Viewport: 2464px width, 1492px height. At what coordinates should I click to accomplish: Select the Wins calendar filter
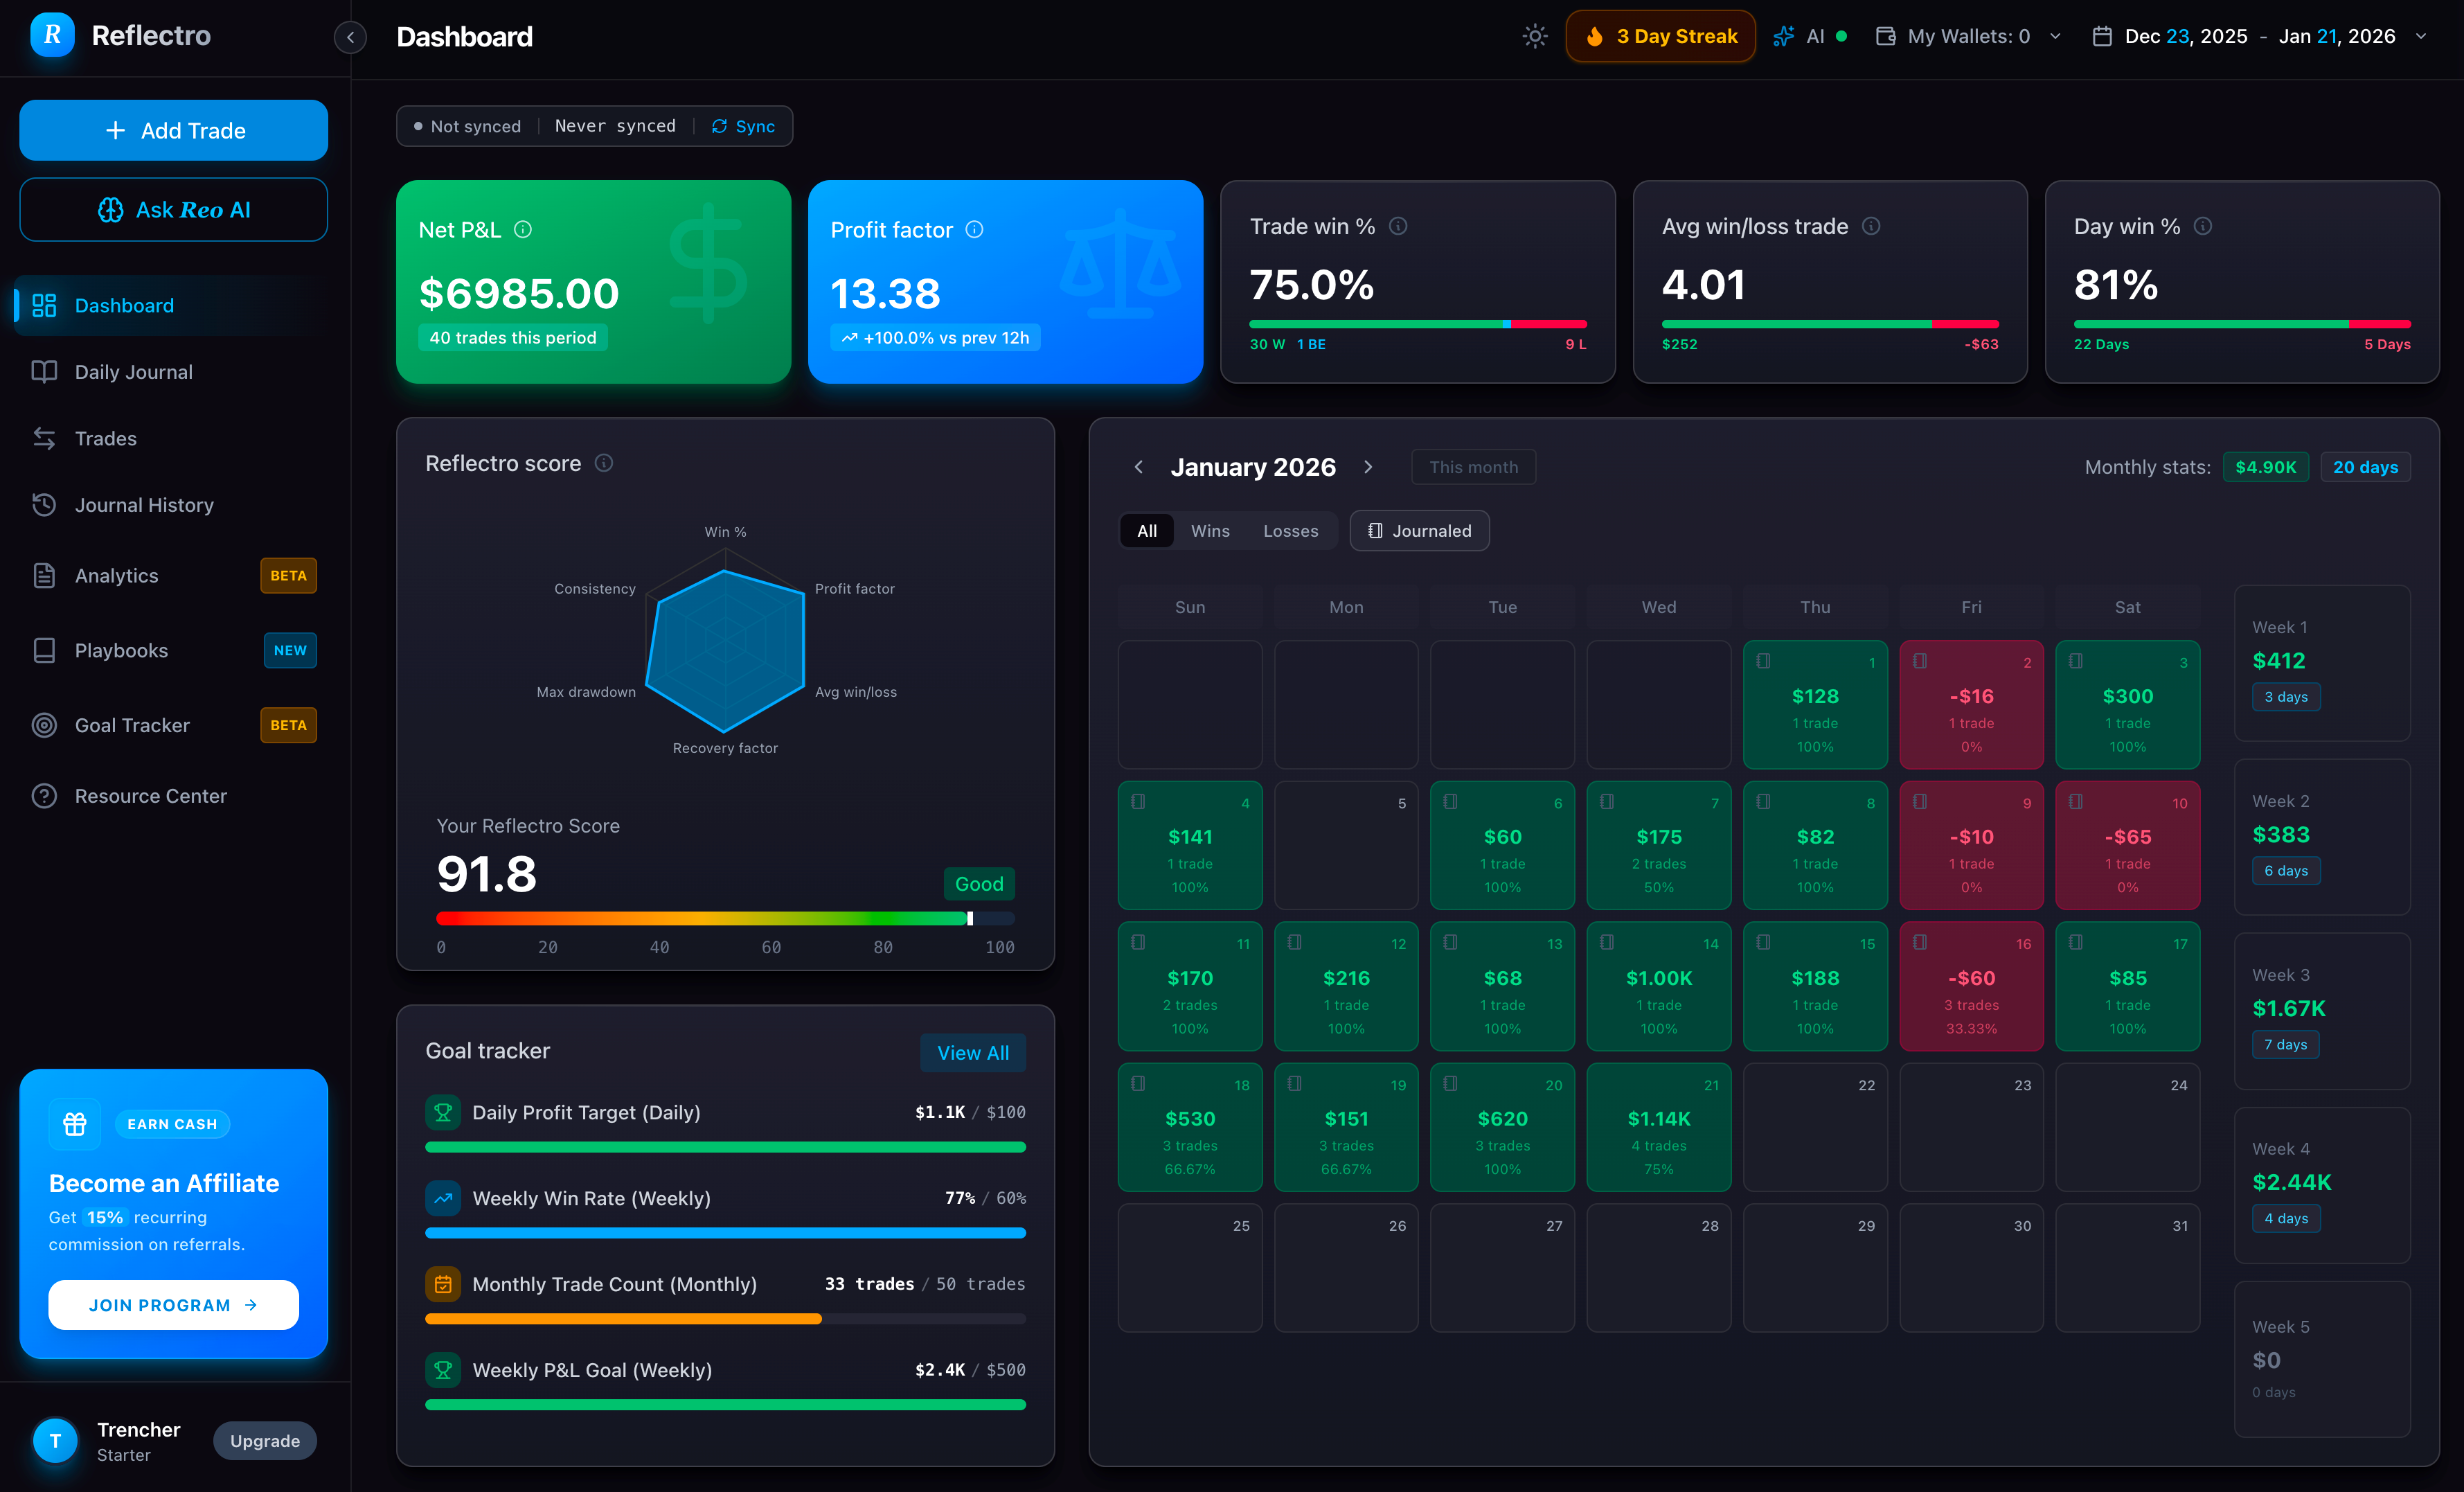[x=1210, y=531]
